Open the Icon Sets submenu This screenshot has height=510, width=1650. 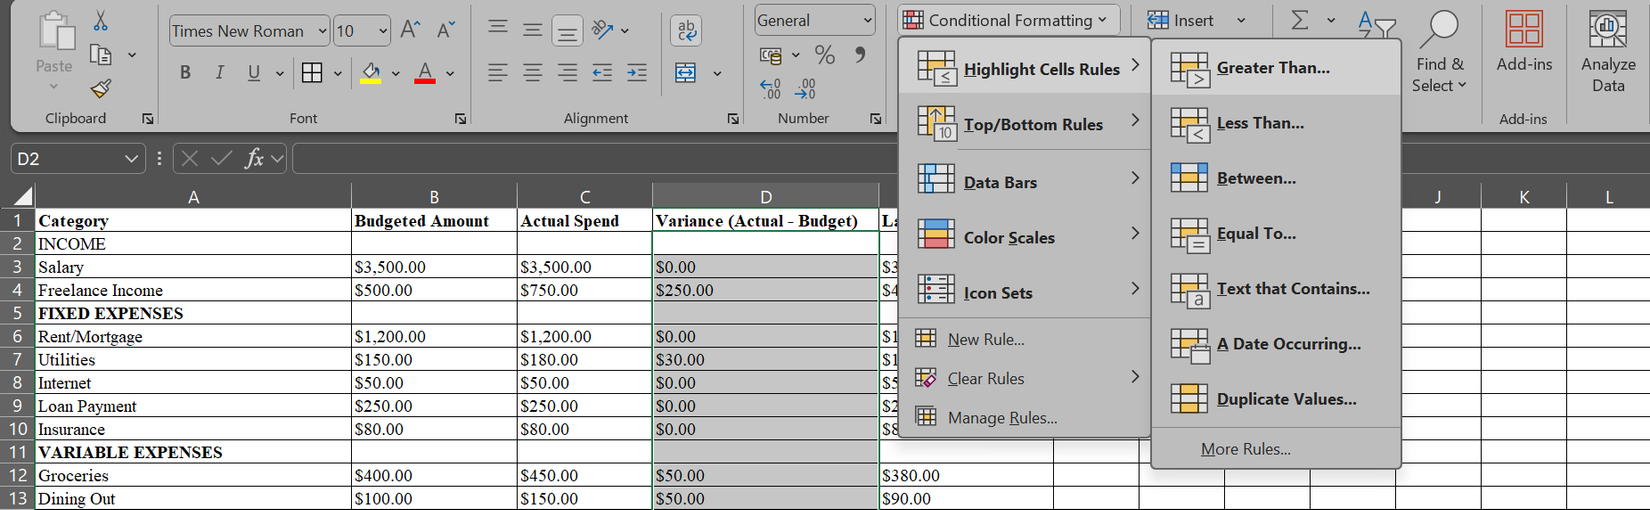pos(1025,292)
